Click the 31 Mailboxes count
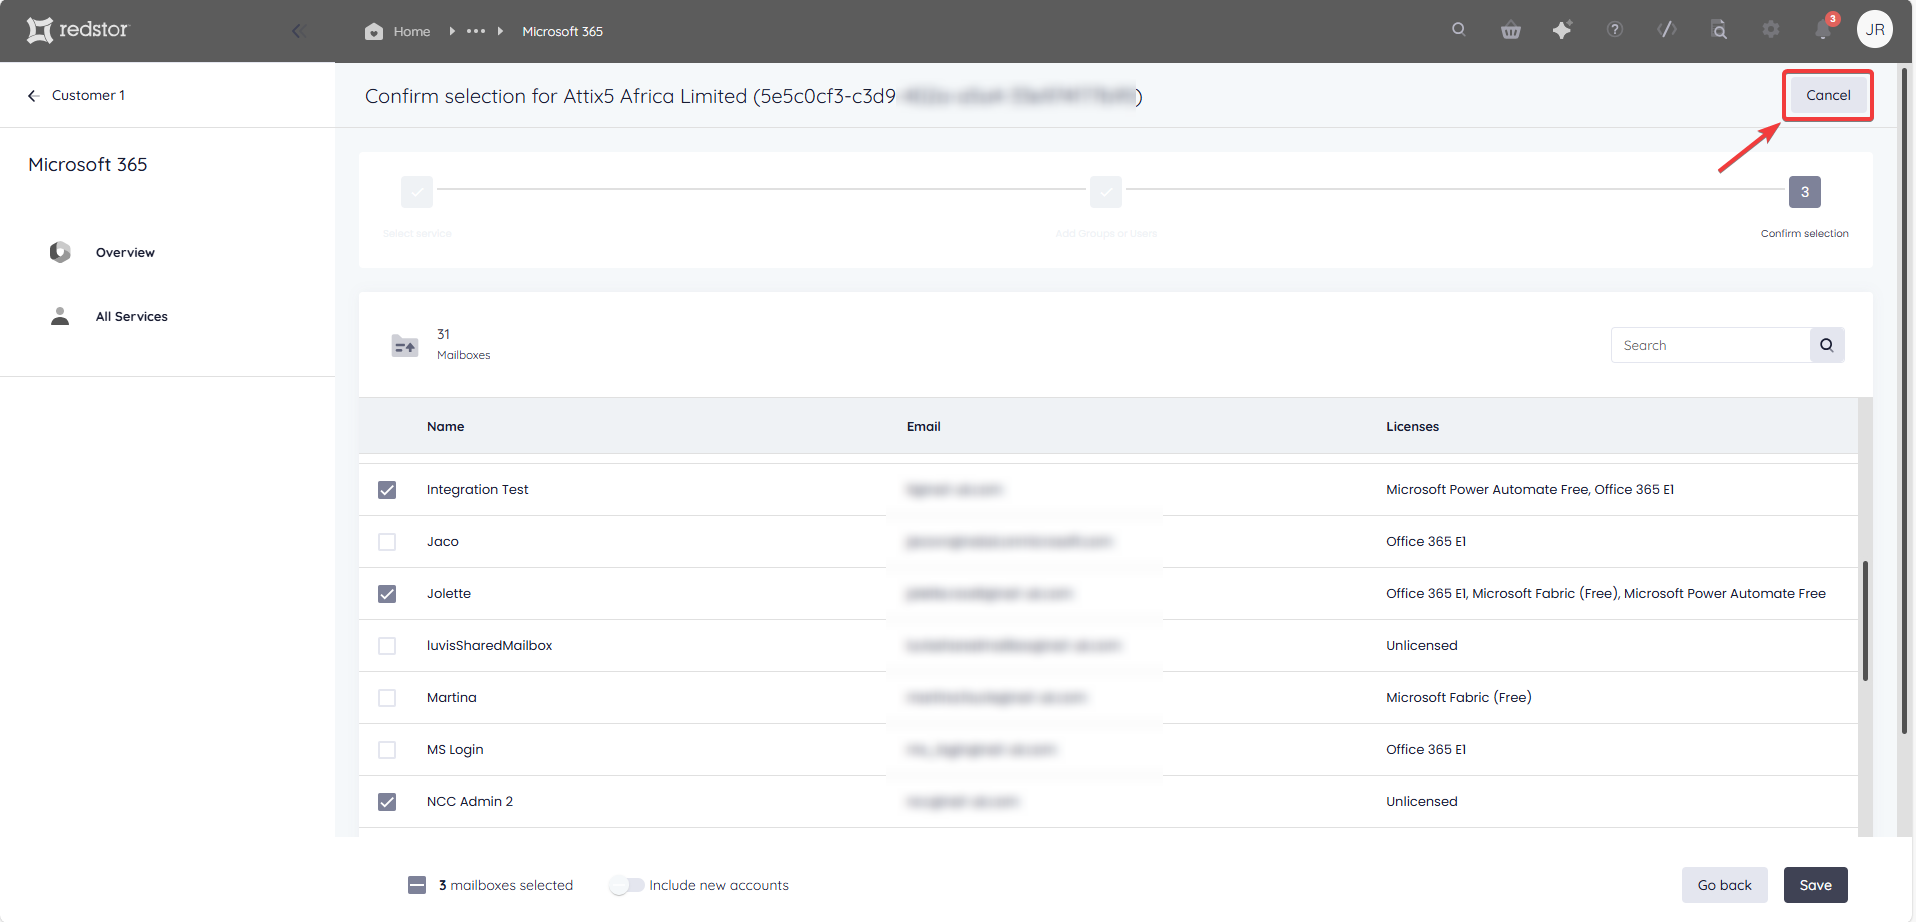Screen dimensions: 1916x922 463,344
